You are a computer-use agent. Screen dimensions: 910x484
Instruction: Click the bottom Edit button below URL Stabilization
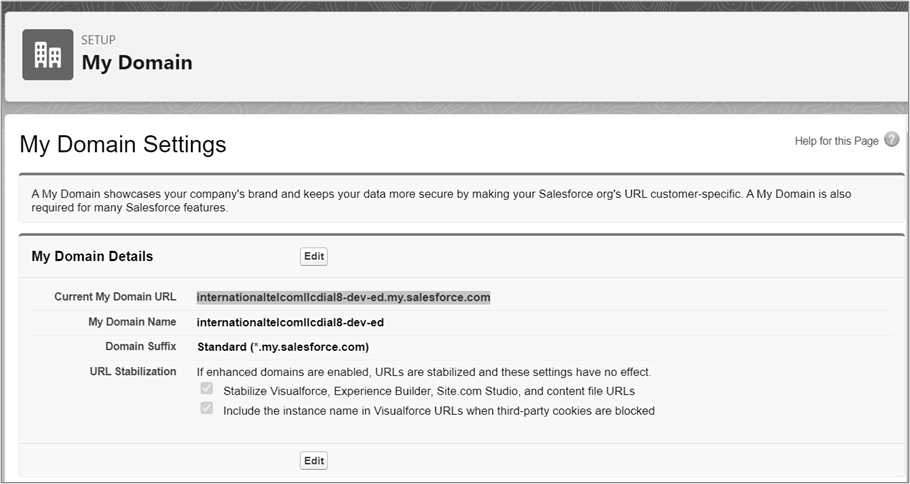pyautogui.click(x=314, y=461)
